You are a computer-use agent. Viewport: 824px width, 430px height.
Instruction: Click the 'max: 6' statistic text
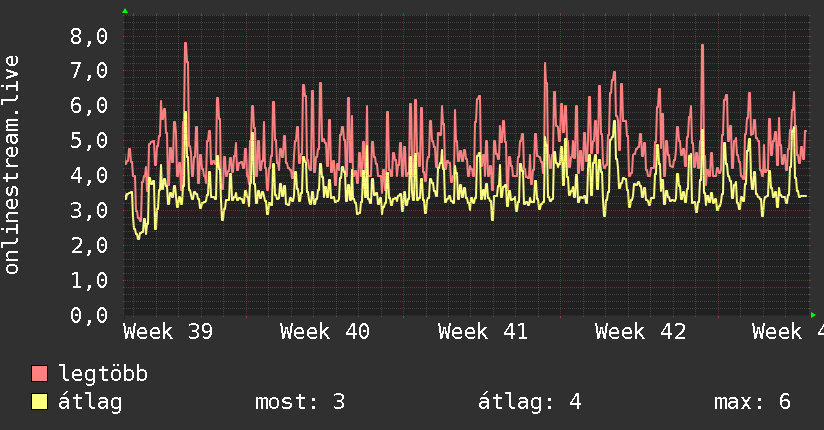(753, 402)
